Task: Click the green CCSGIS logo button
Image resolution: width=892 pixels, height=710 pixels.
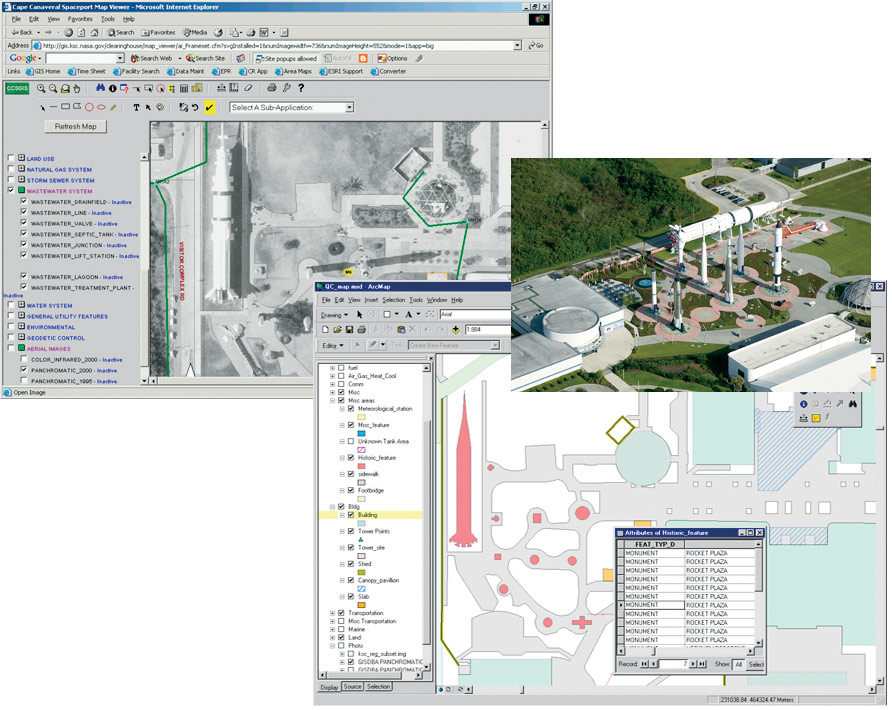Action: 17,88
